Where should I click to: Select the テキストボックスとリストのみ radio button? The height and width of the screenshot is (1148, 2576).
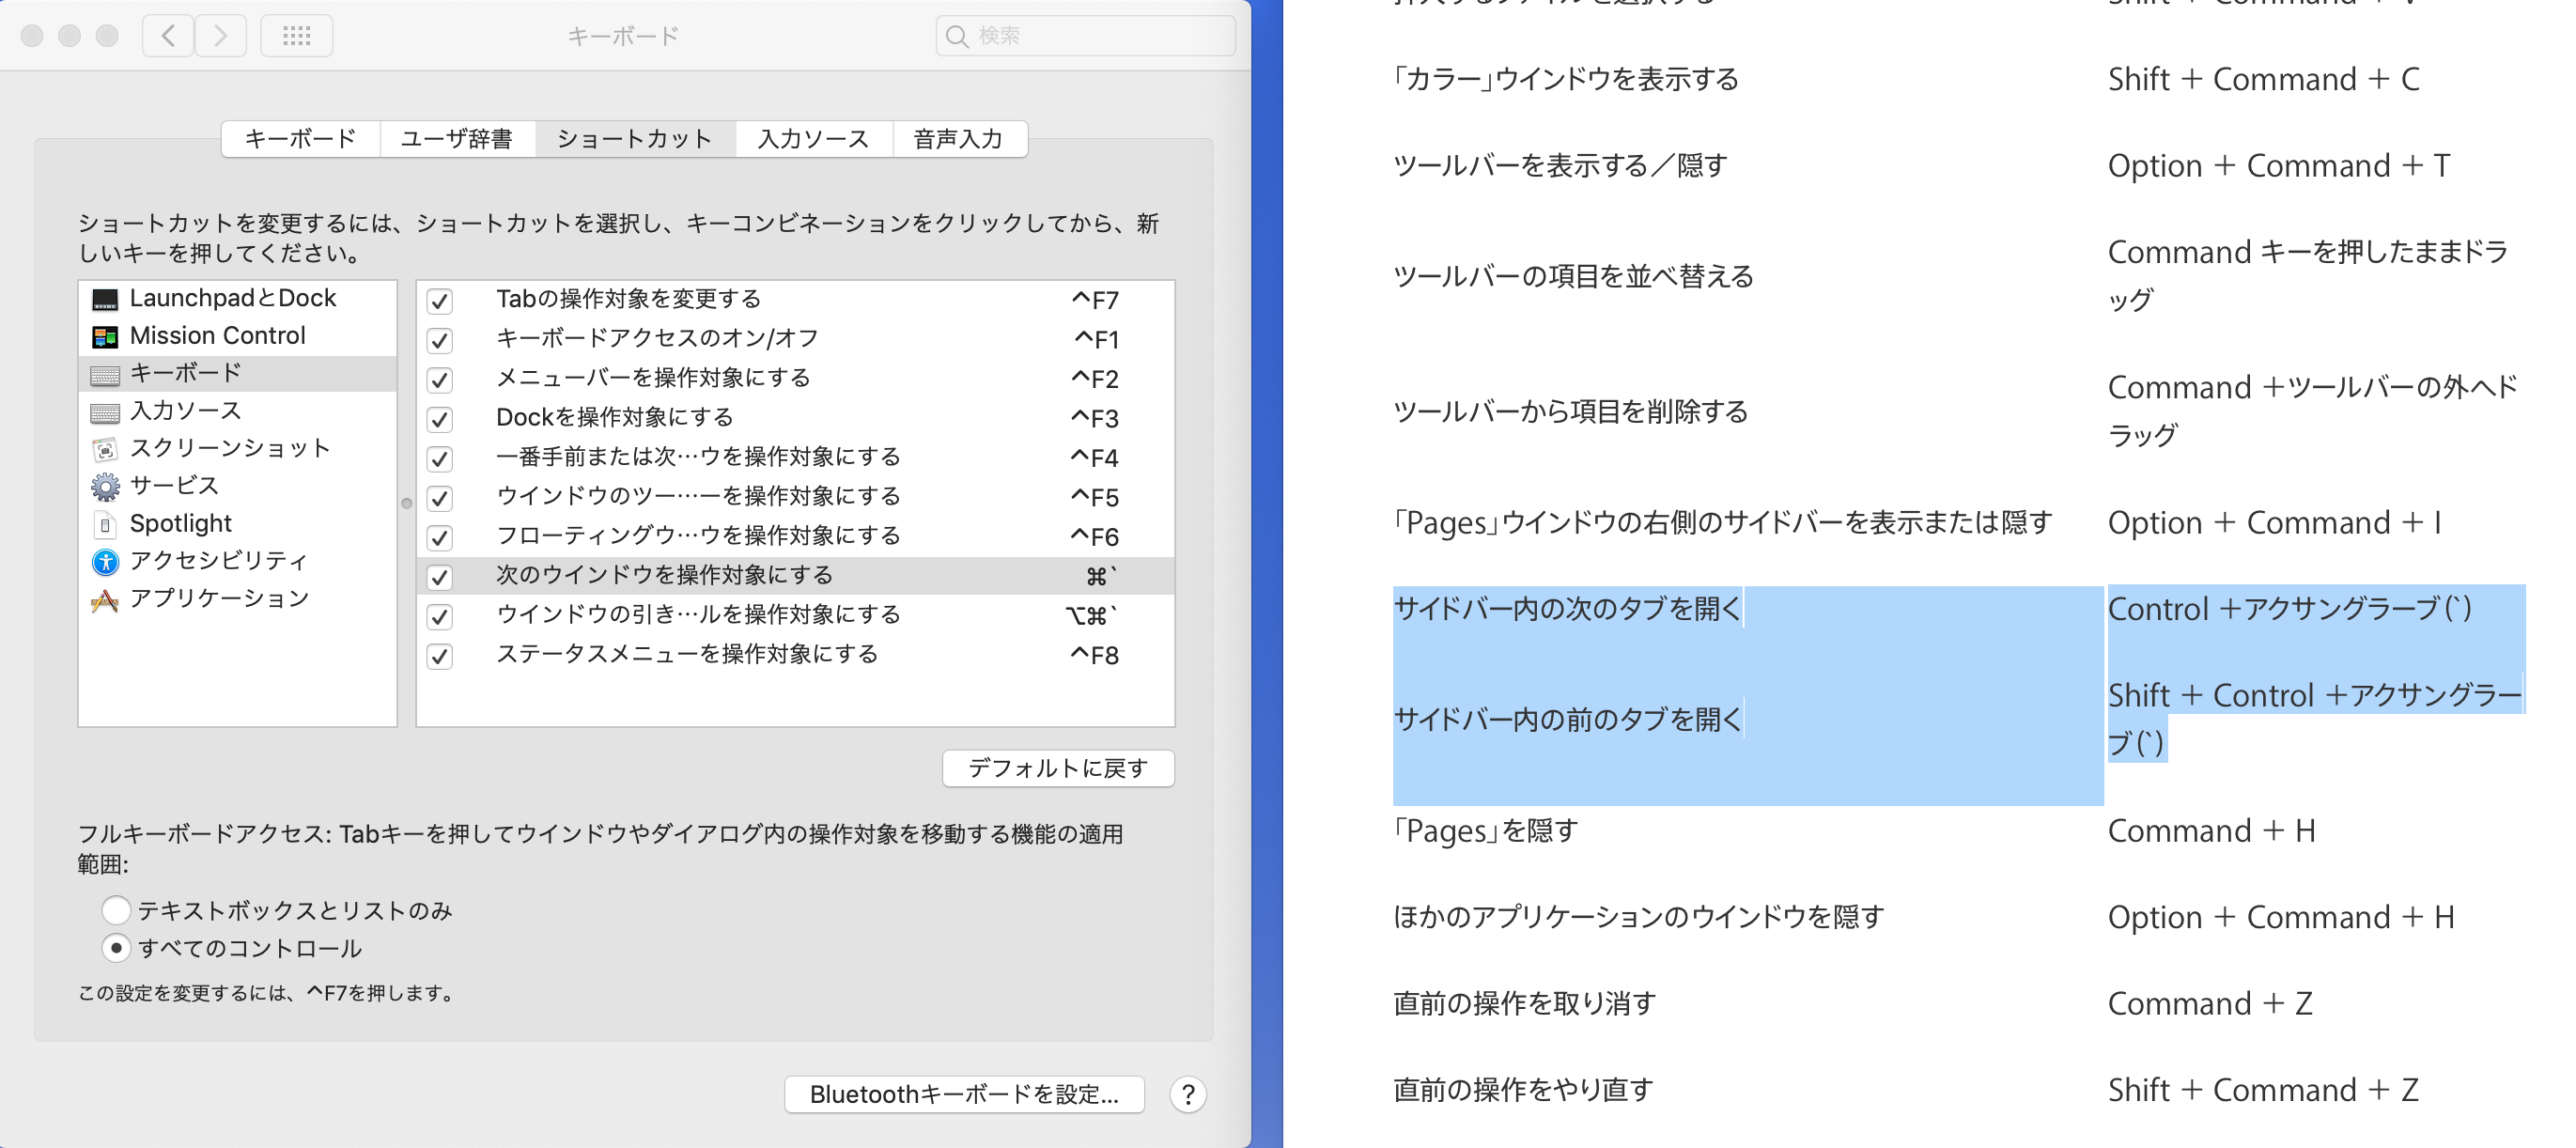point(116,909)
